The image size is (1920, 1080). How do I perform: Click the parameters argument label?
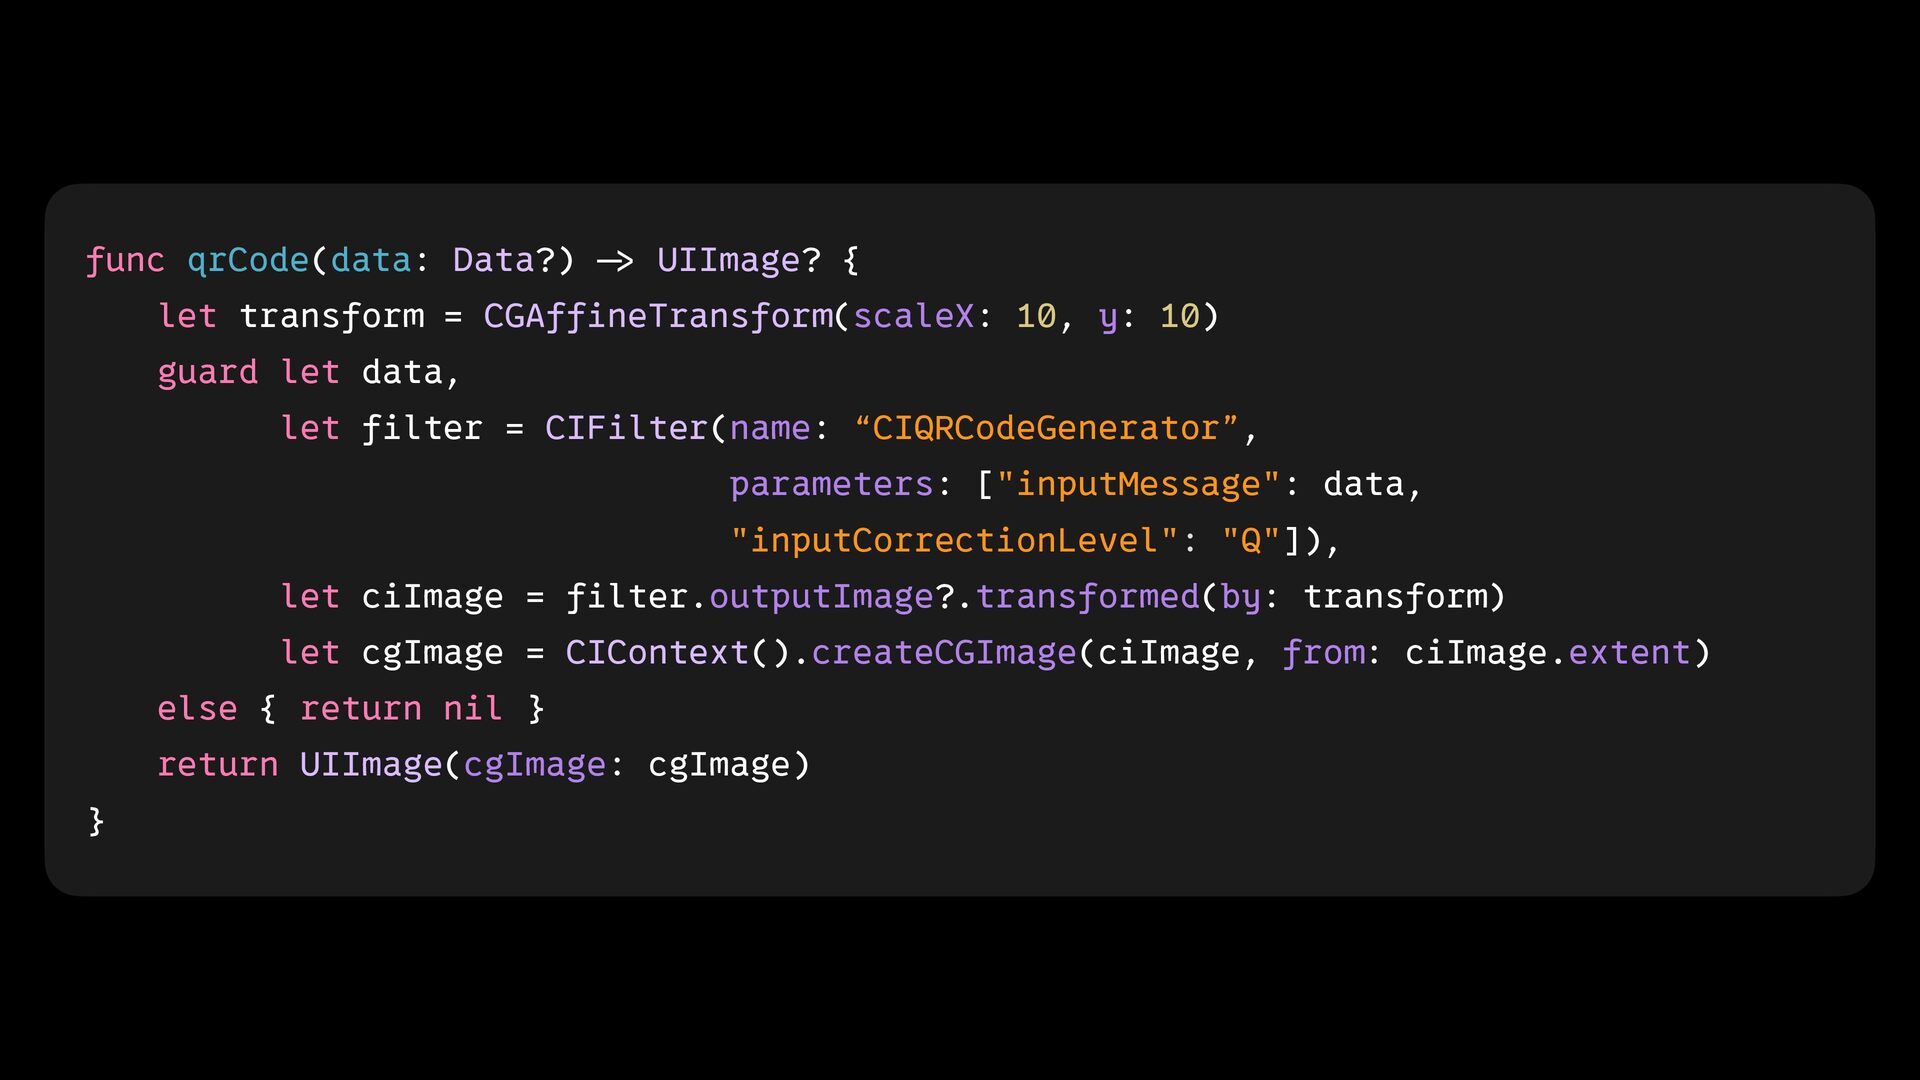(831, 484)
